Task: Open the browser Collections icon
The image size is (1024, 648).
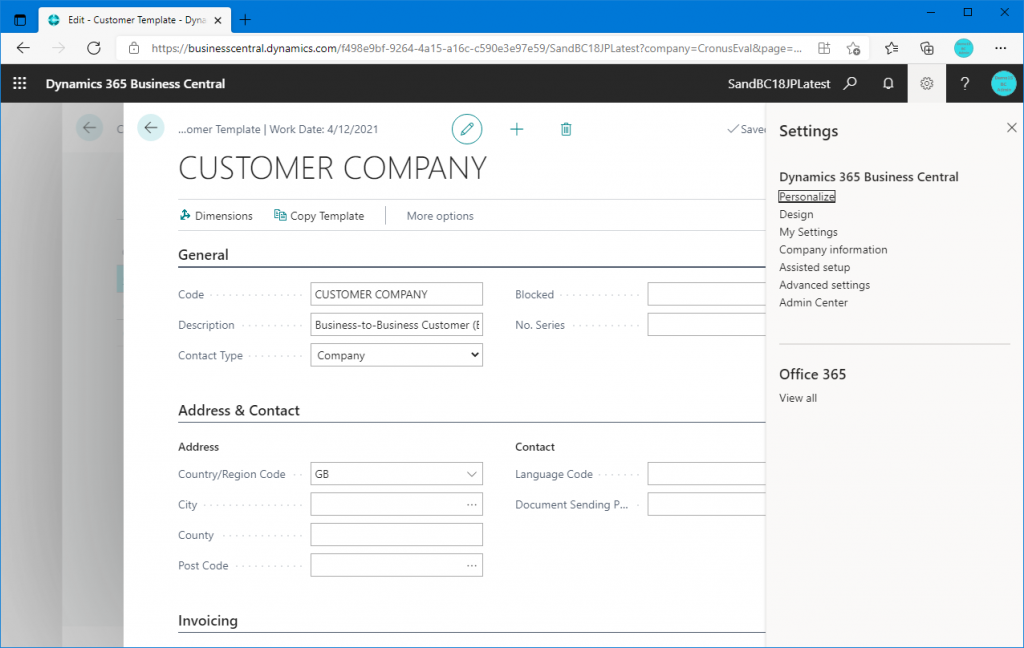Action: (927, 48)
